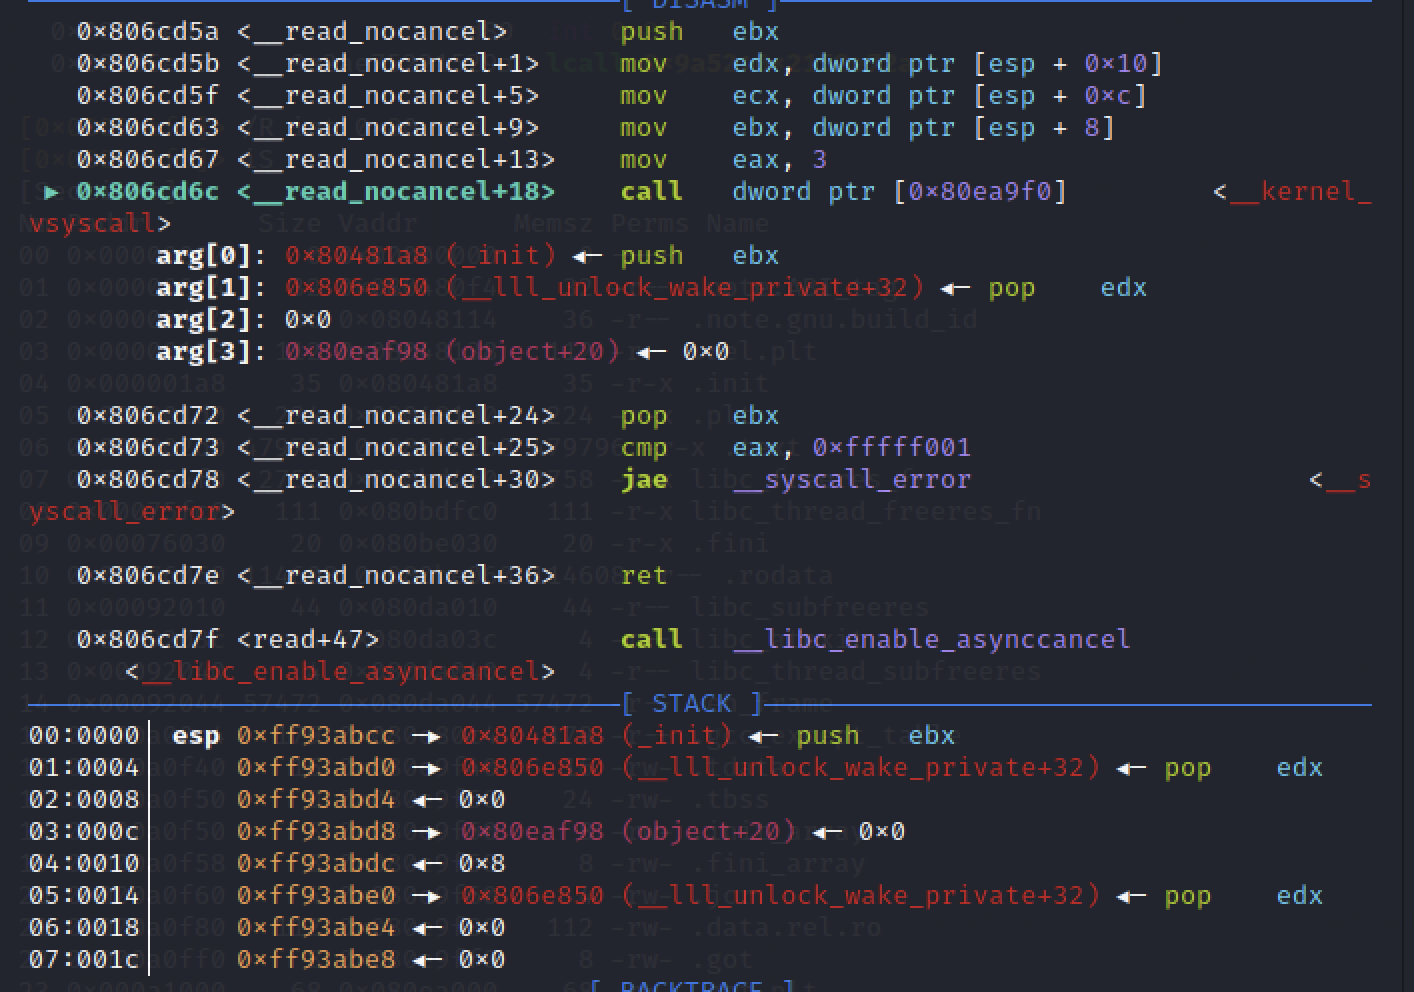Click the jae mnemonic

[644, 480]
